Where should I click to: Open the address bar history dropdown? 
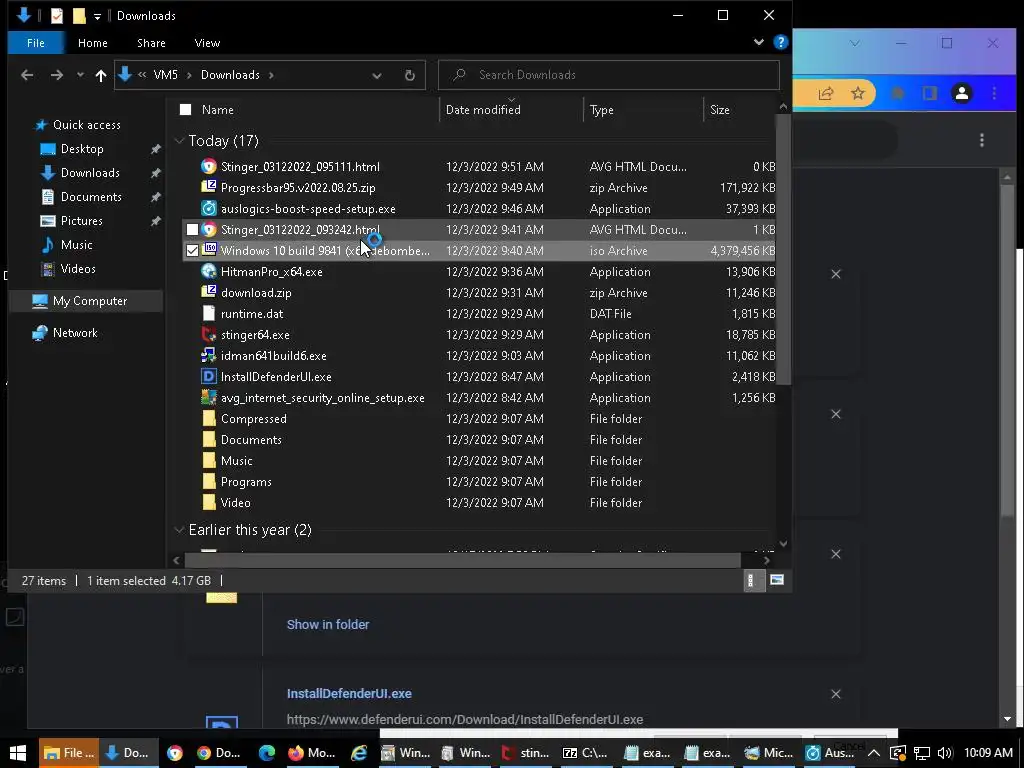(x=377, y=75)
